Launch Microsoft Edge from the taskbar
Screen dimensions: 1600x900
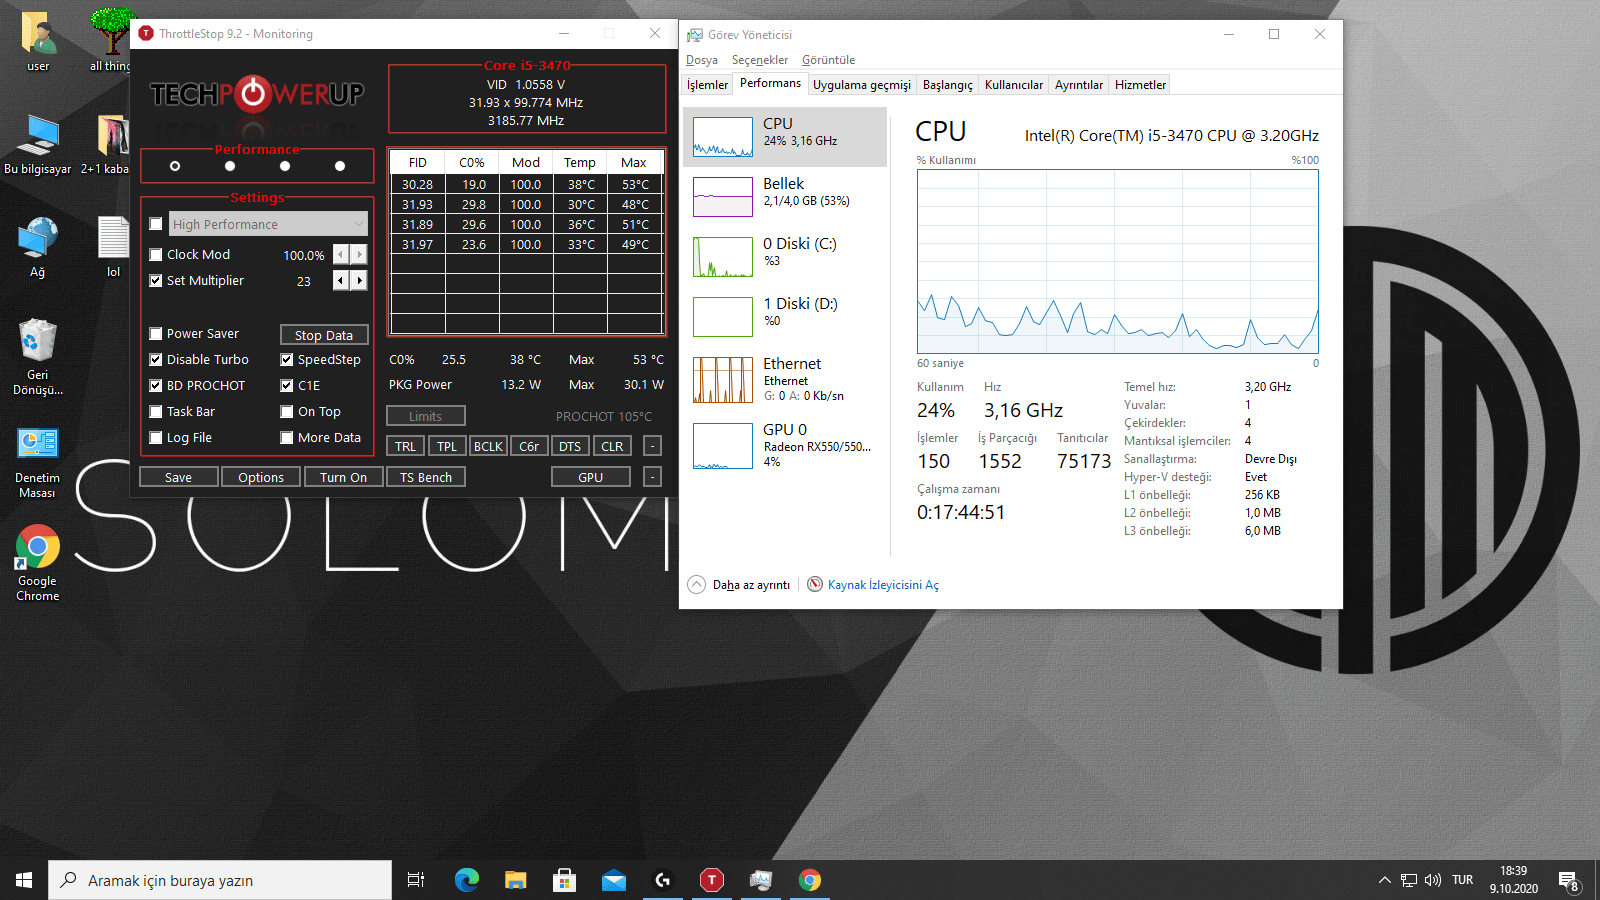(466, 880)
